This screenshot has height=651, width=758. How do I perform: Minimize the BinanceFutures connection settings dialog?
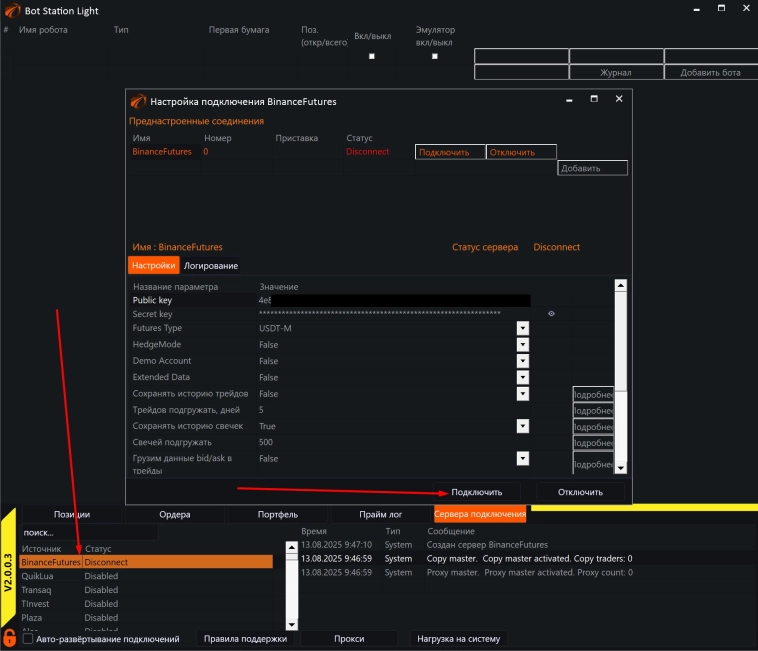click(569, 99)
